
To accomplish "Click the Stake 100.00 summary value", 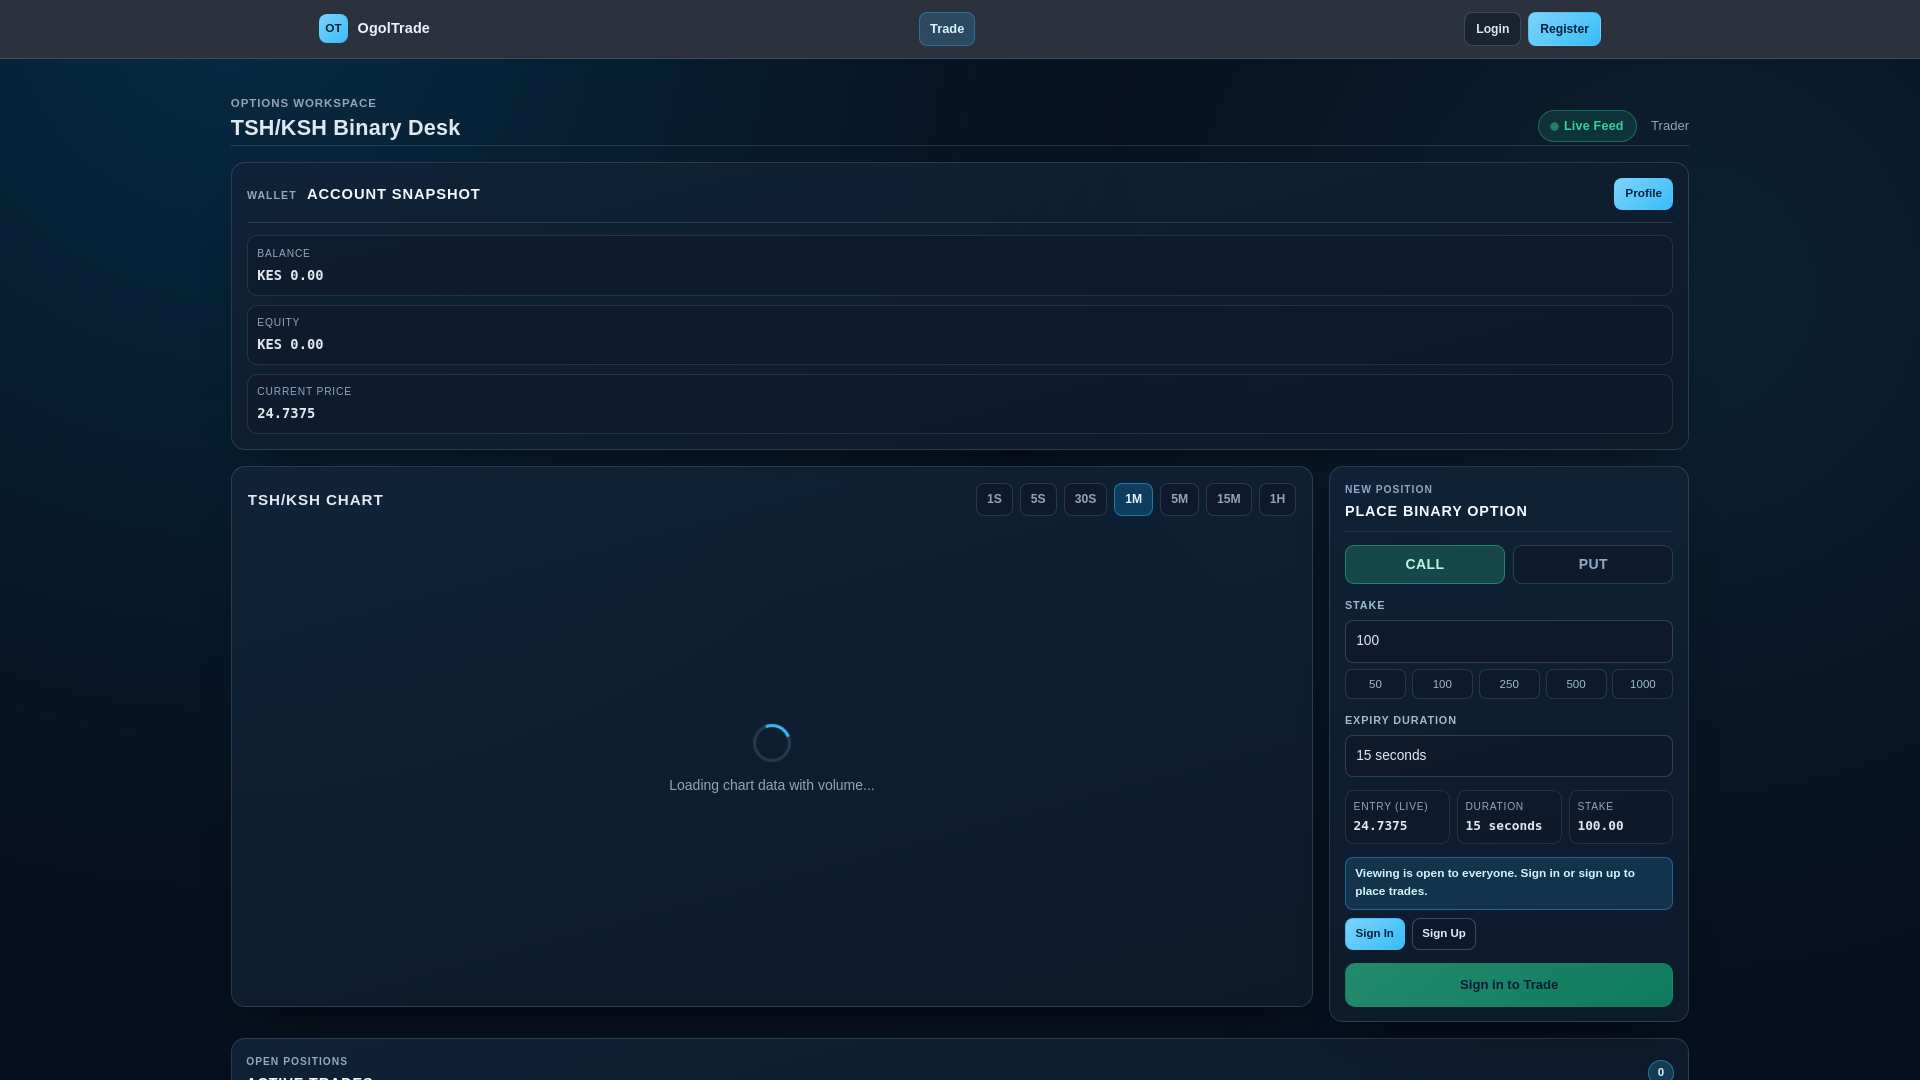I will (1600, 826).
